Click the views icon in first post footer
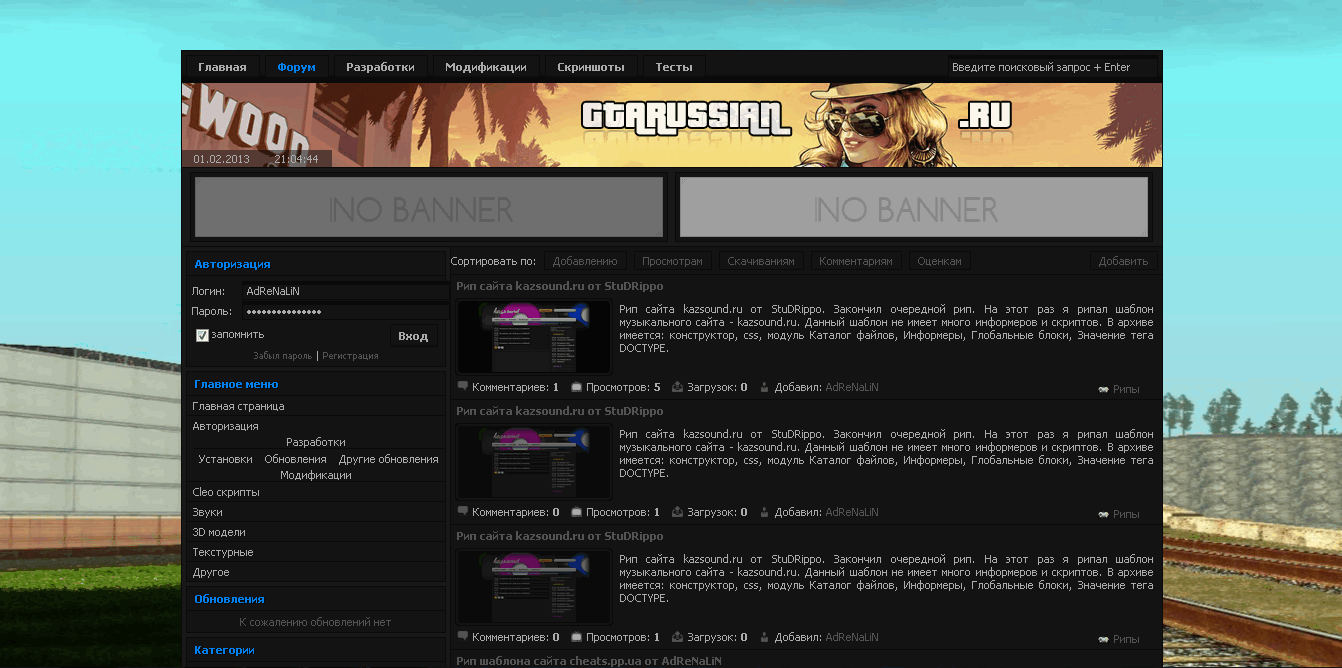The image size is (1342, 668). (x=577, y=387)
